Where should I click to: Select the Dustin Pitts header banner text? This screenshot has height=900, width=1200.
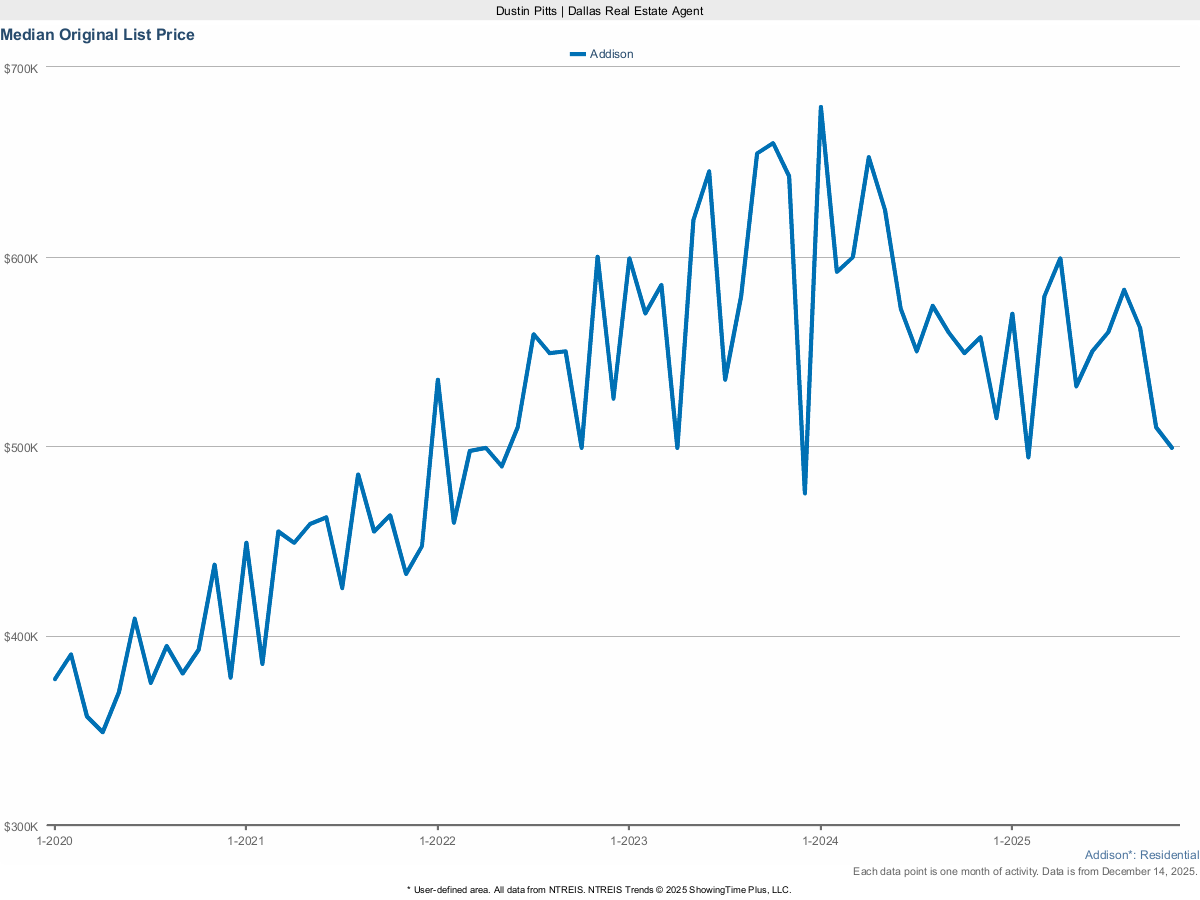600,10
